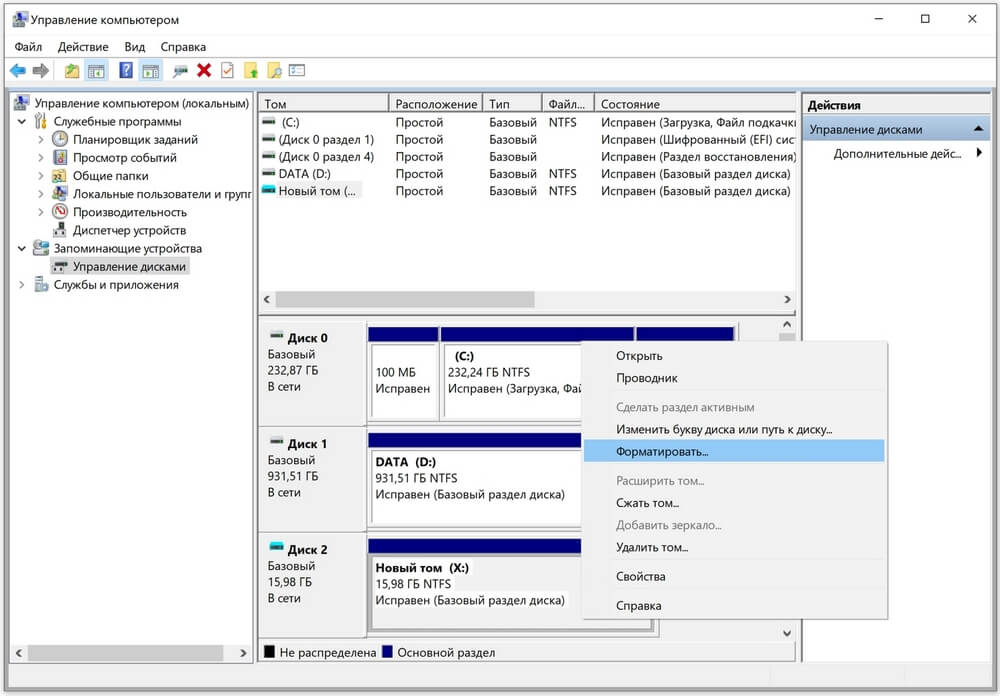
Task: Click the blue Back arrow in toolbar
Action: (17, 70)
